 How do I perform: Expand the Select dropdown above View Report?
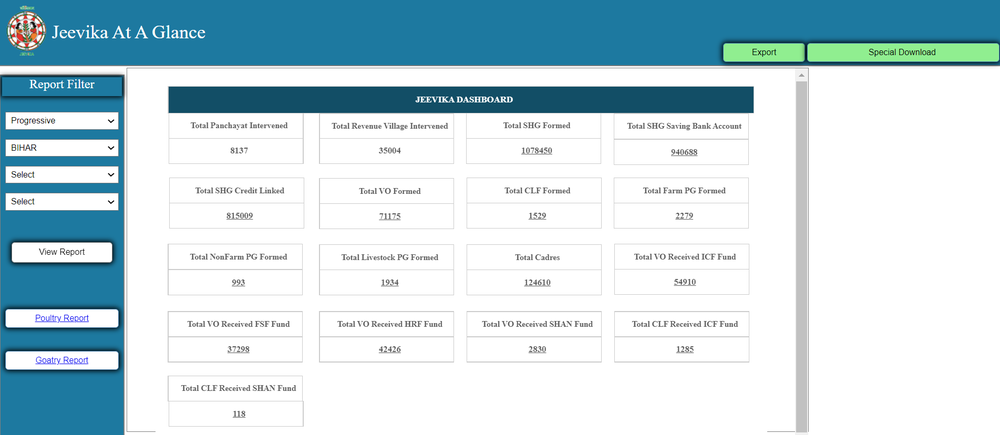[62, 202]
